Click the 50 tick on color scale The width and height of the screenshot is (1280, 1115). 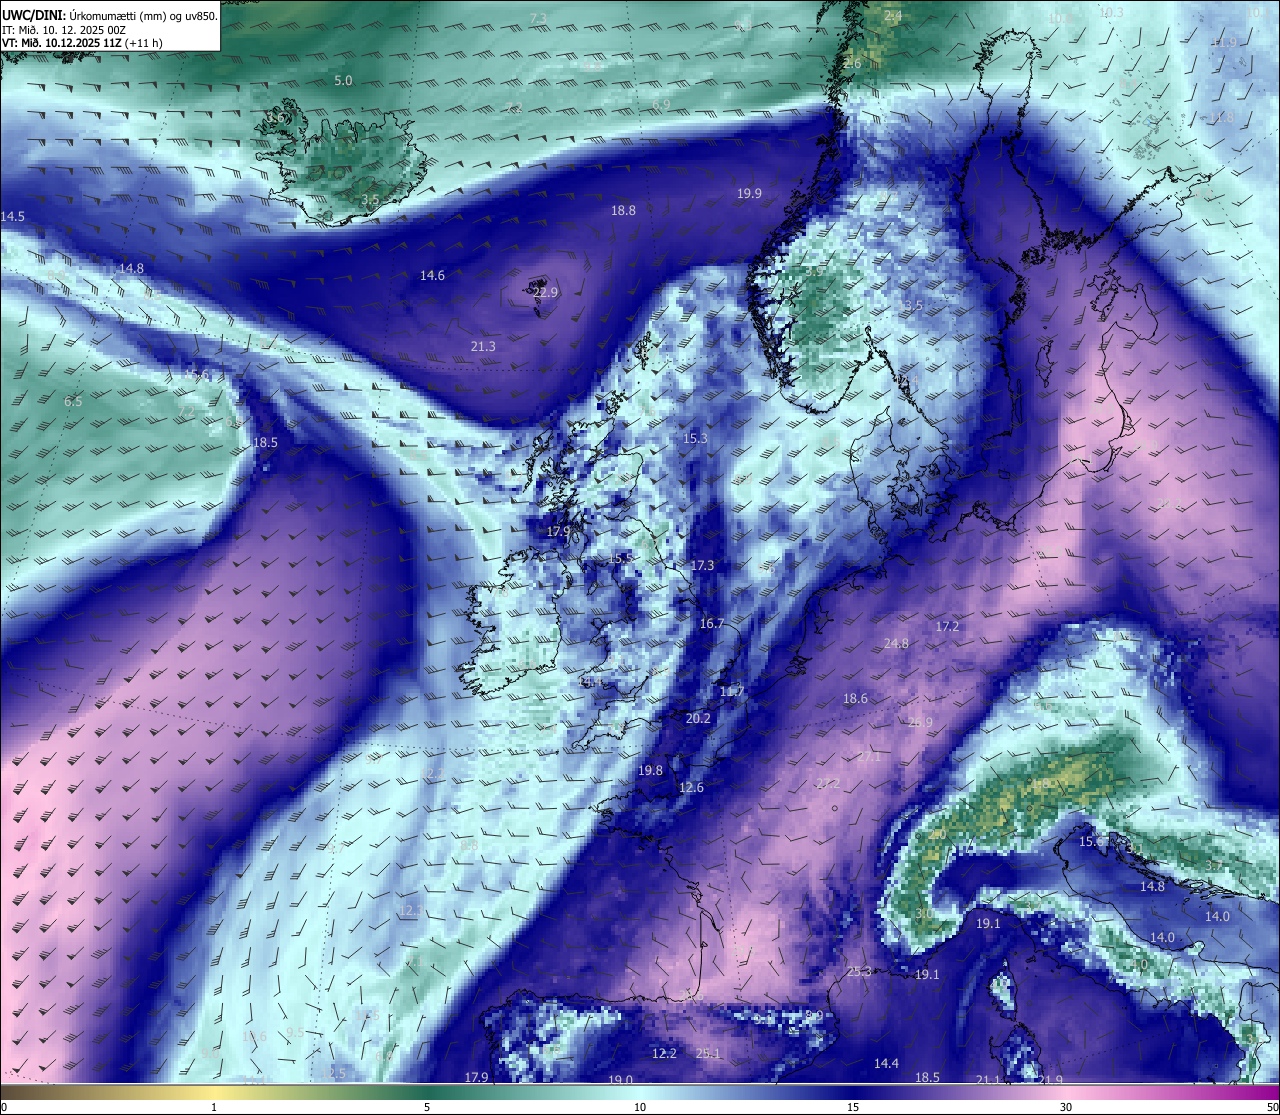[x=1272, y=1107]
